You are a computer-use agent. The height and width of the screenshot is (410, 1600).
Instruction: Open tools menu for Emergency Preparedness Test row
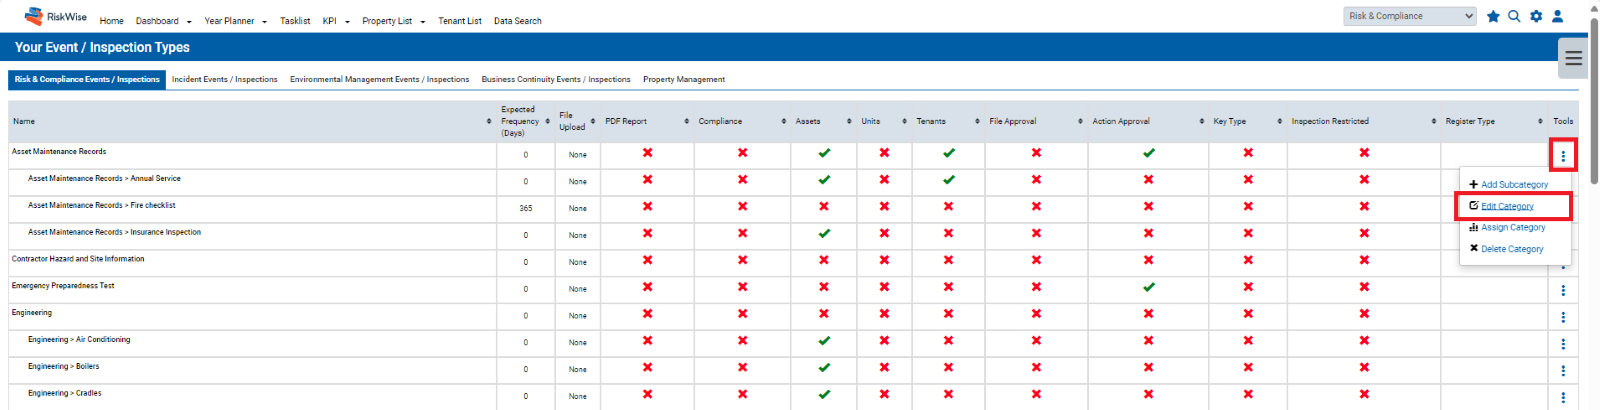[x=1563, y=290]
